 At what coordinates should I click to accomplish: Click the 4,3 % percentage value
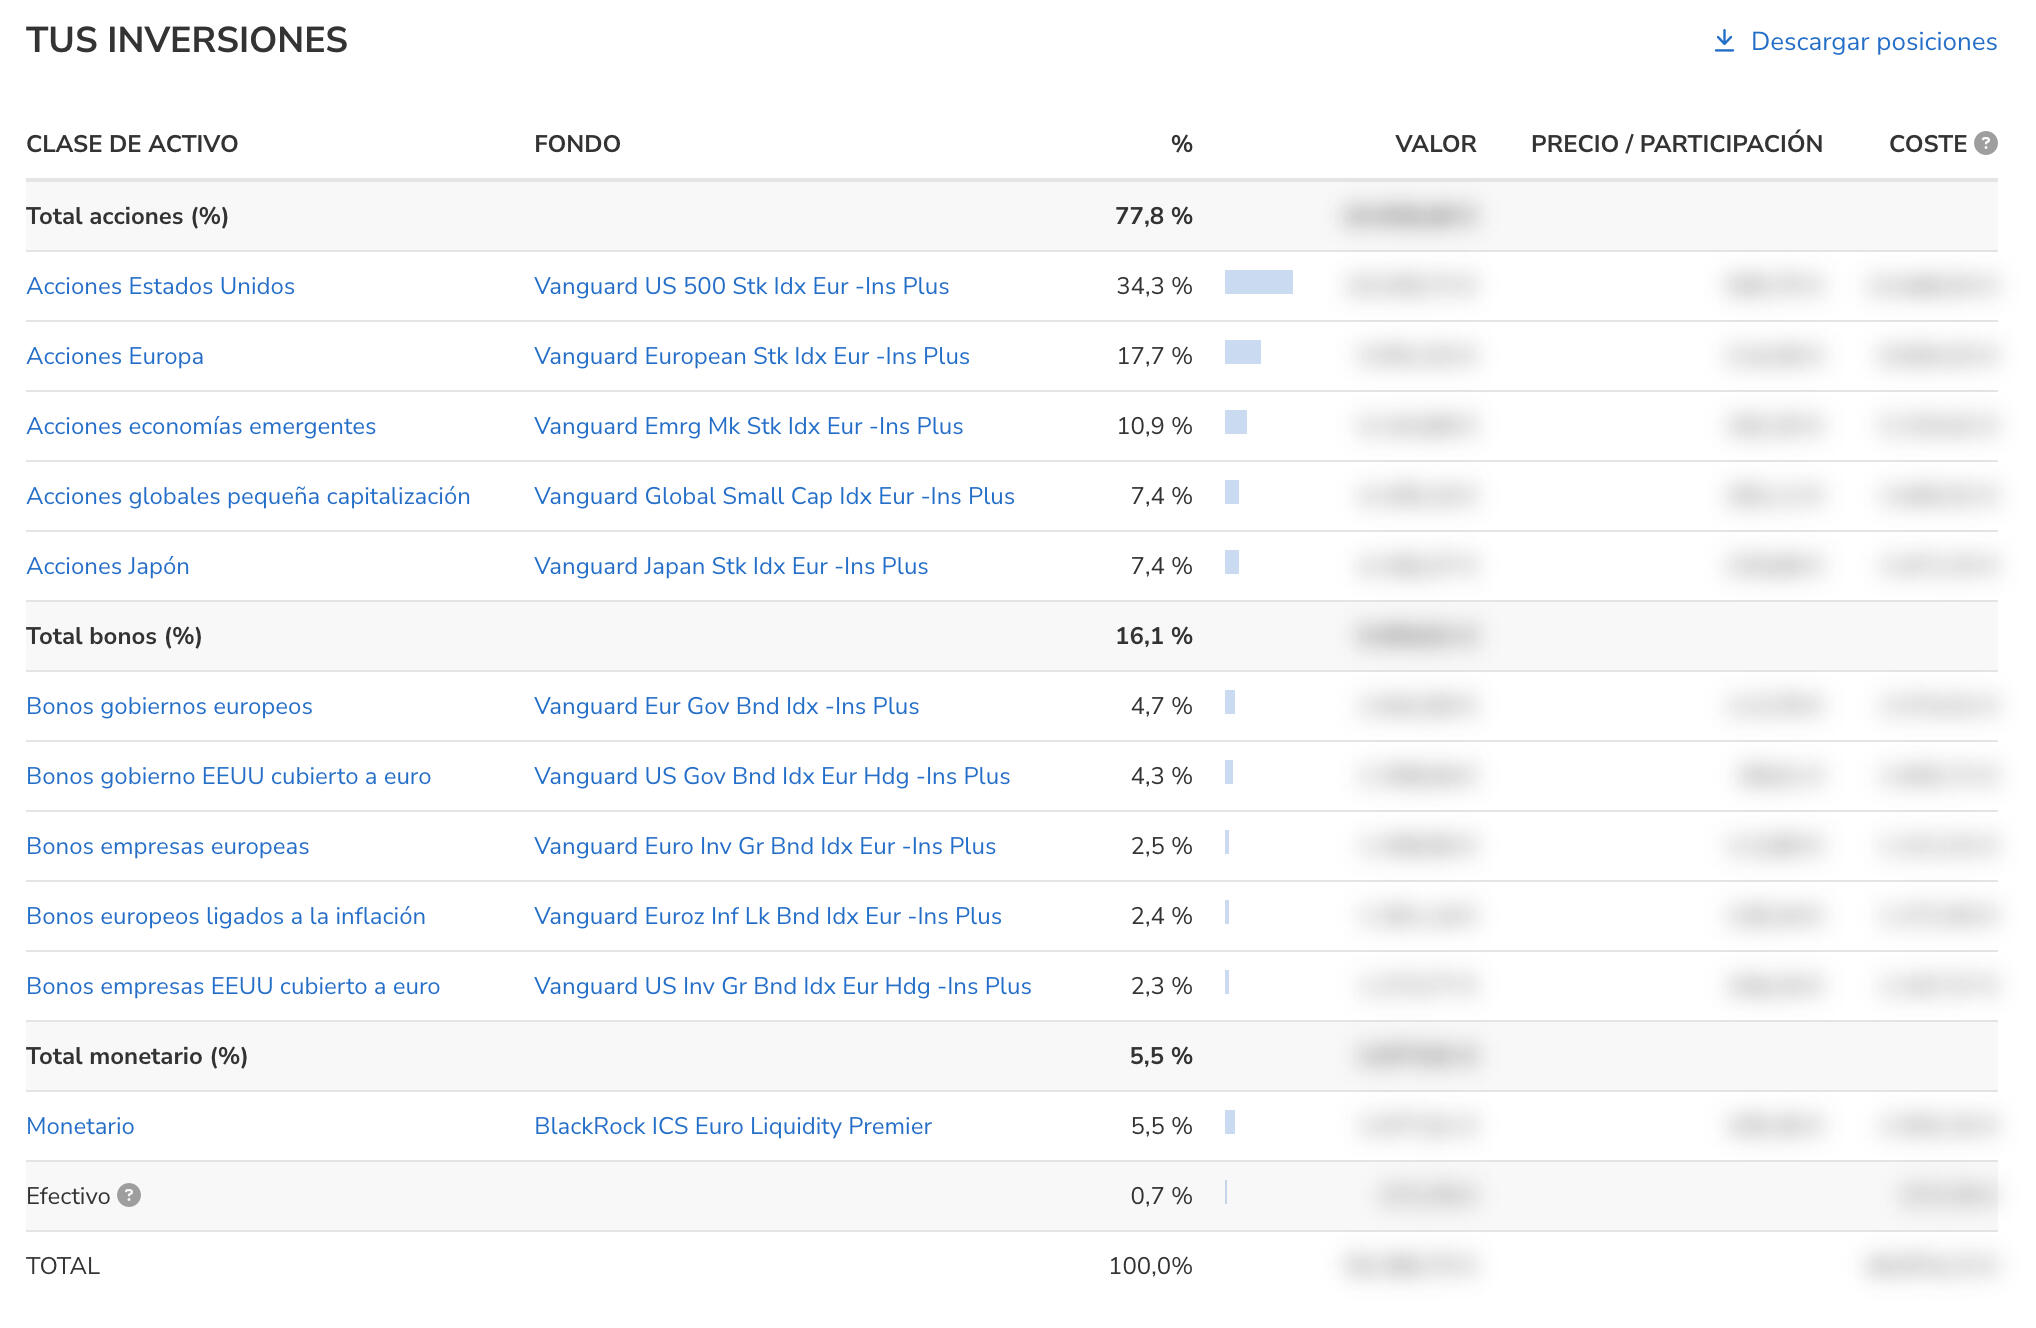pos(1162,776)
